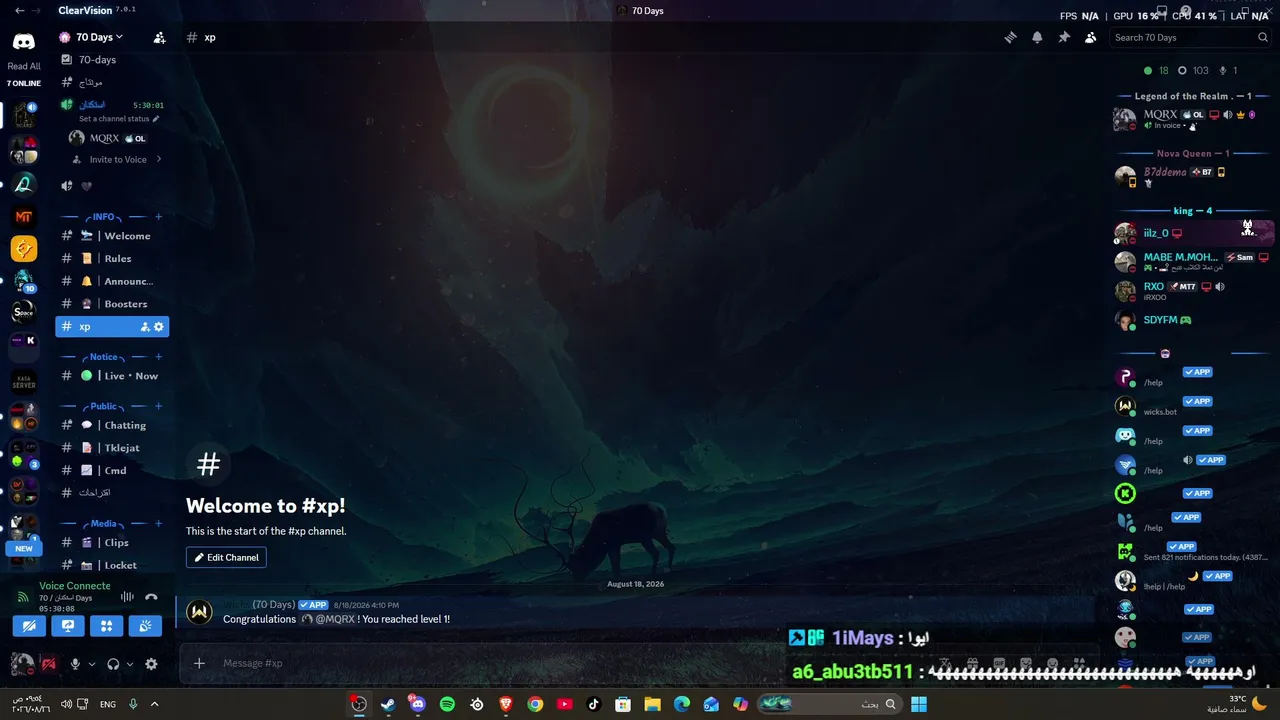Screen dimensions: 1280x720
Task: Open the Tklejat channel
Action: point(112,448)
